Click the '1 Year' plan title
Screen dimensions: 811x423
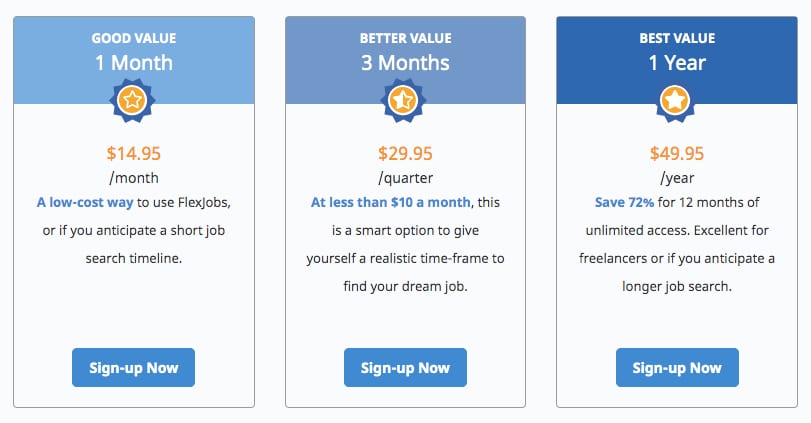(677, 63)
